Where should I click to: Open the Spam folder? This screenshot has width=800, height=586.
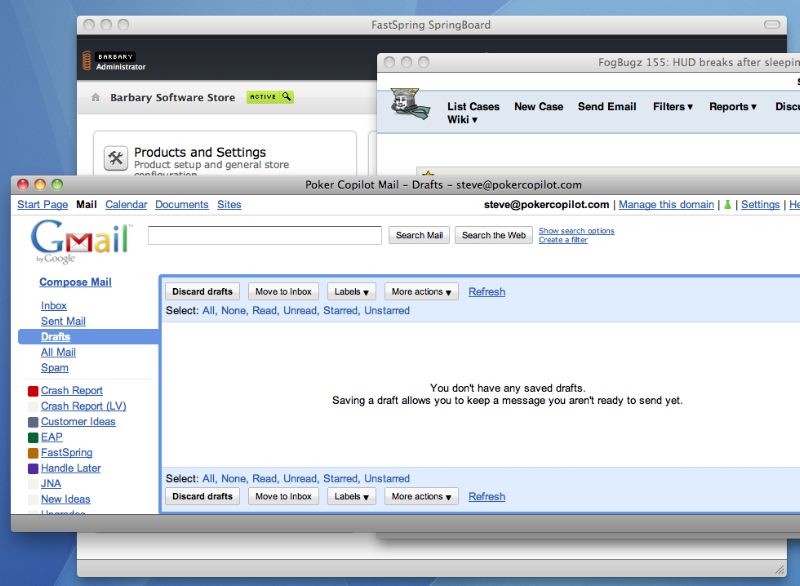coord(55,368)
